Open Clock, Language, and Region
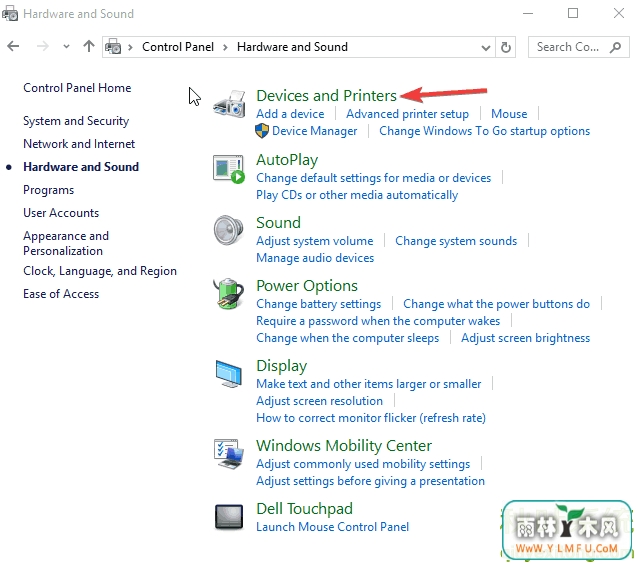This screenshot has height=565, width=637. tap(100, 271)
